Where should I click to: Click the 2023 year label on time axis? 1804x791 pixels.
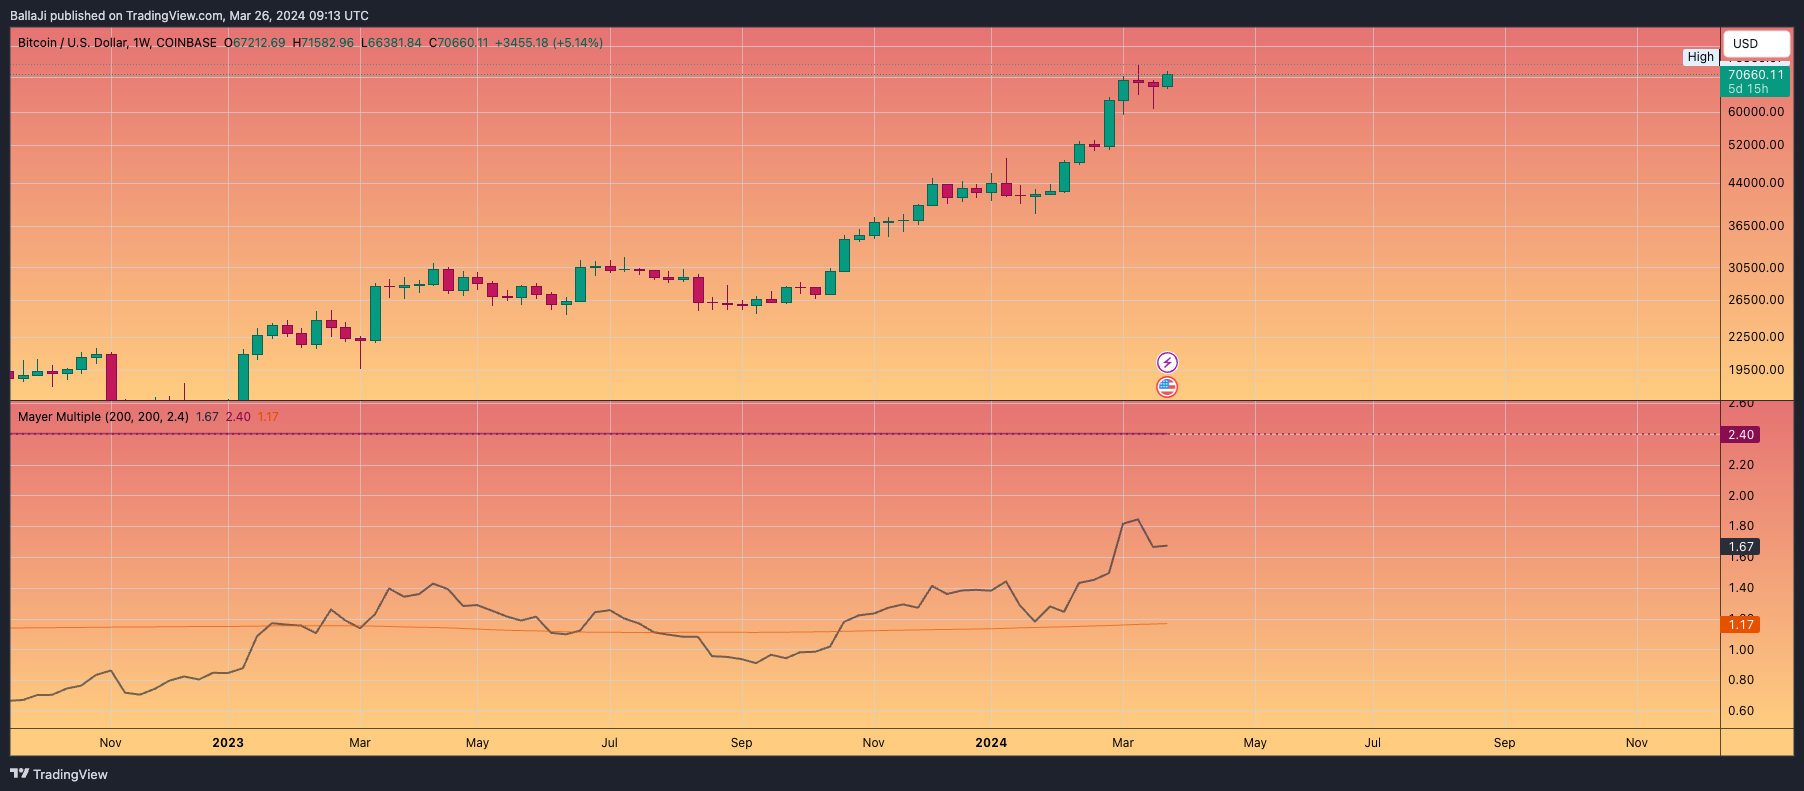[228, 742]
